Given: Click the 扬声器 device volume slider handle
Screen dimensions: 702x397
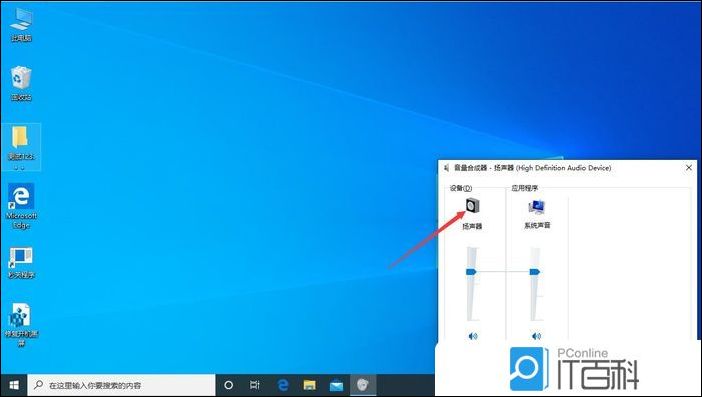Looking at the screenshot, I should pyautogui.click(x=471, y=272).
